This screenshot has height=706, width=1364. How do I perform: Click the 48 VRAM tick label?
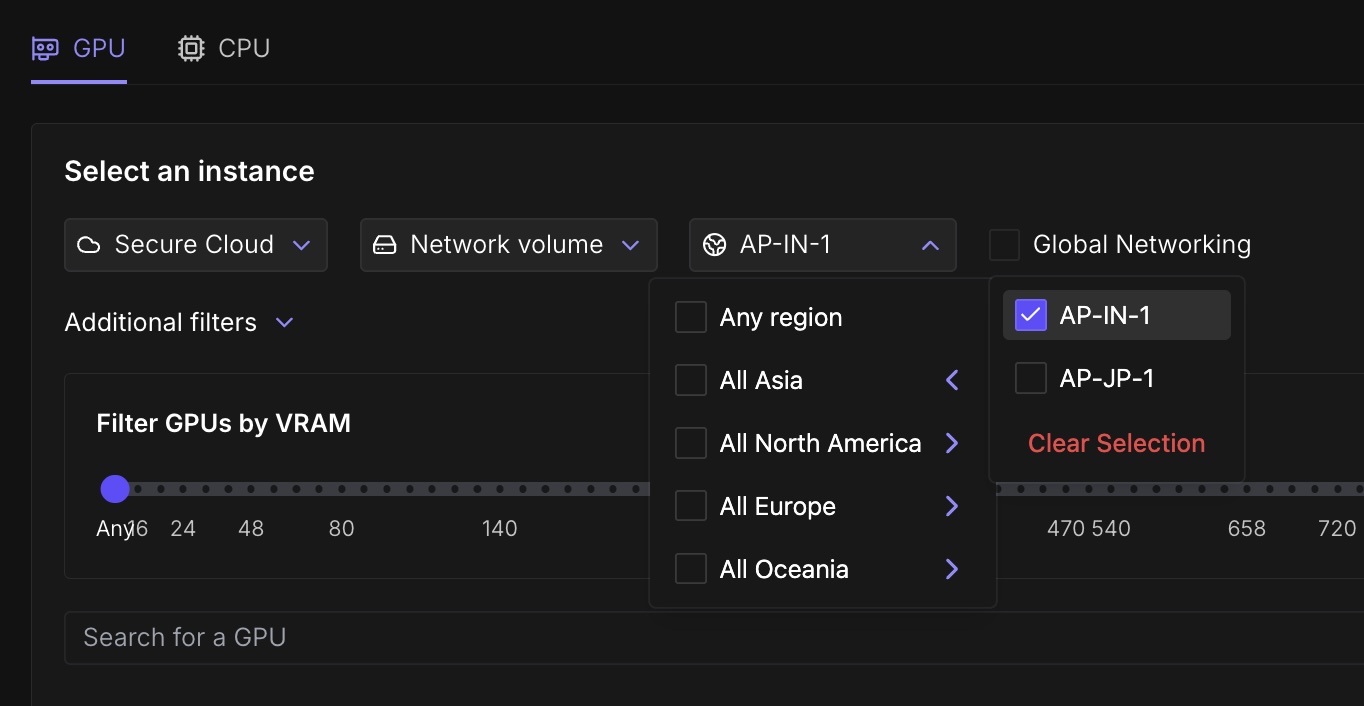pyautogui.click(x=251, y=529)
